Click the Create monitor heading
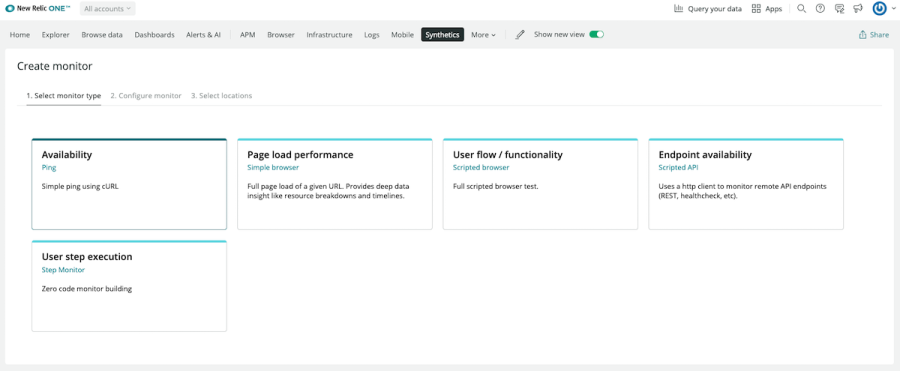900x371 pixels. [55, 66]
